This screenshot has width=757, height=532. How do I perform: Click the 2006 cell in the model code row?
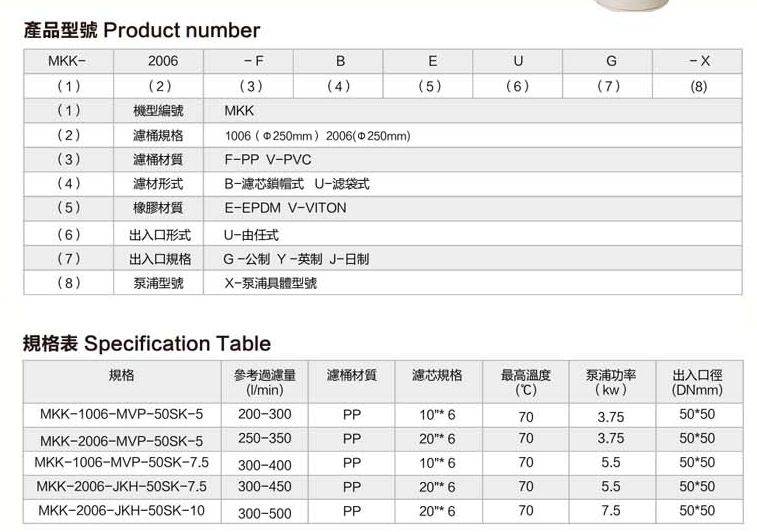160,61
